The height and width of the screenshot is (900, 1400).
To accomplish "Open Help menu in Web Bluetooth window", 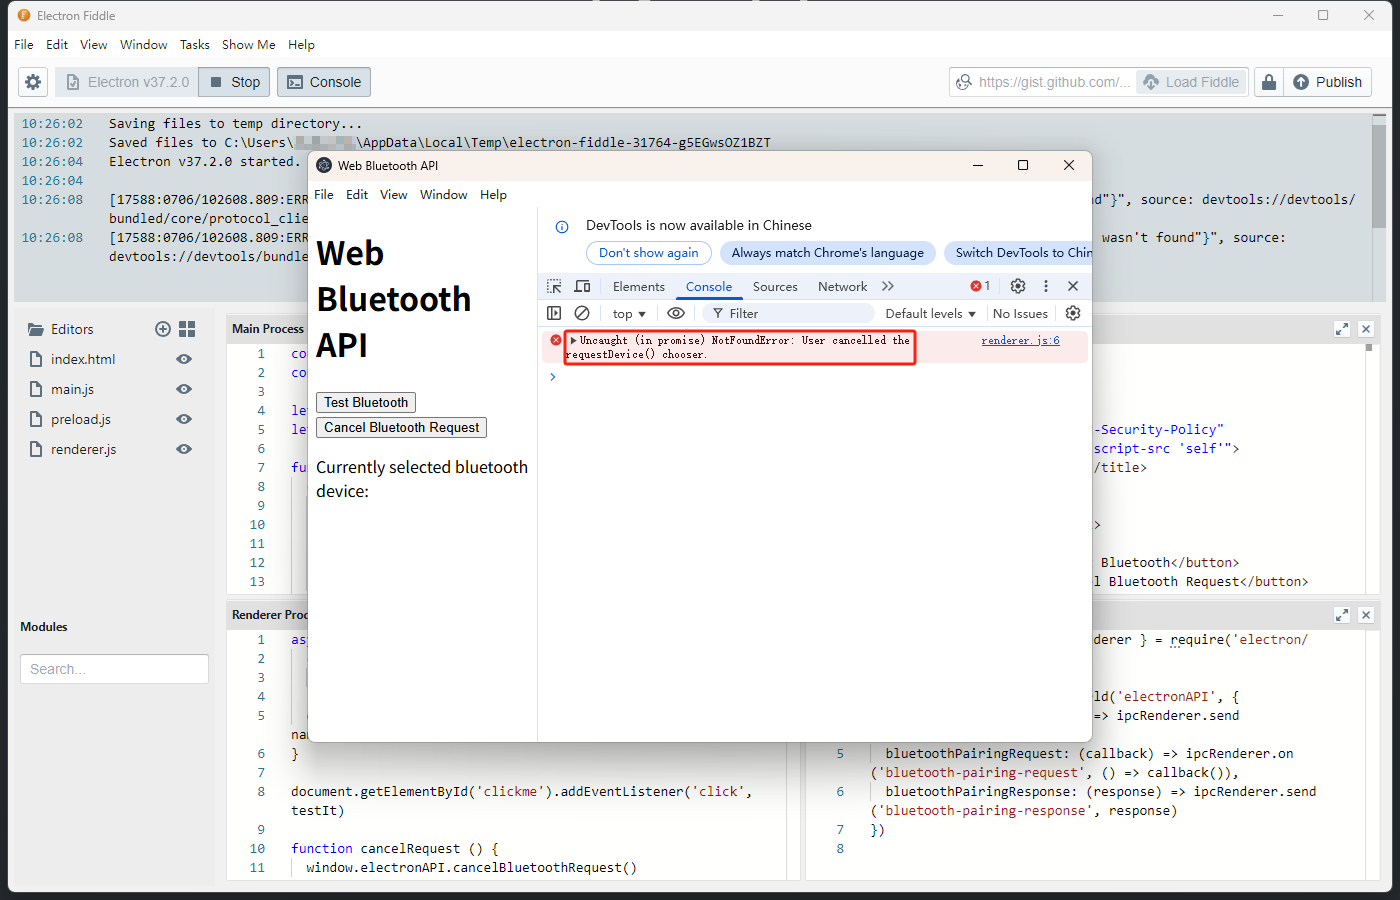I will tap(493, 194).
